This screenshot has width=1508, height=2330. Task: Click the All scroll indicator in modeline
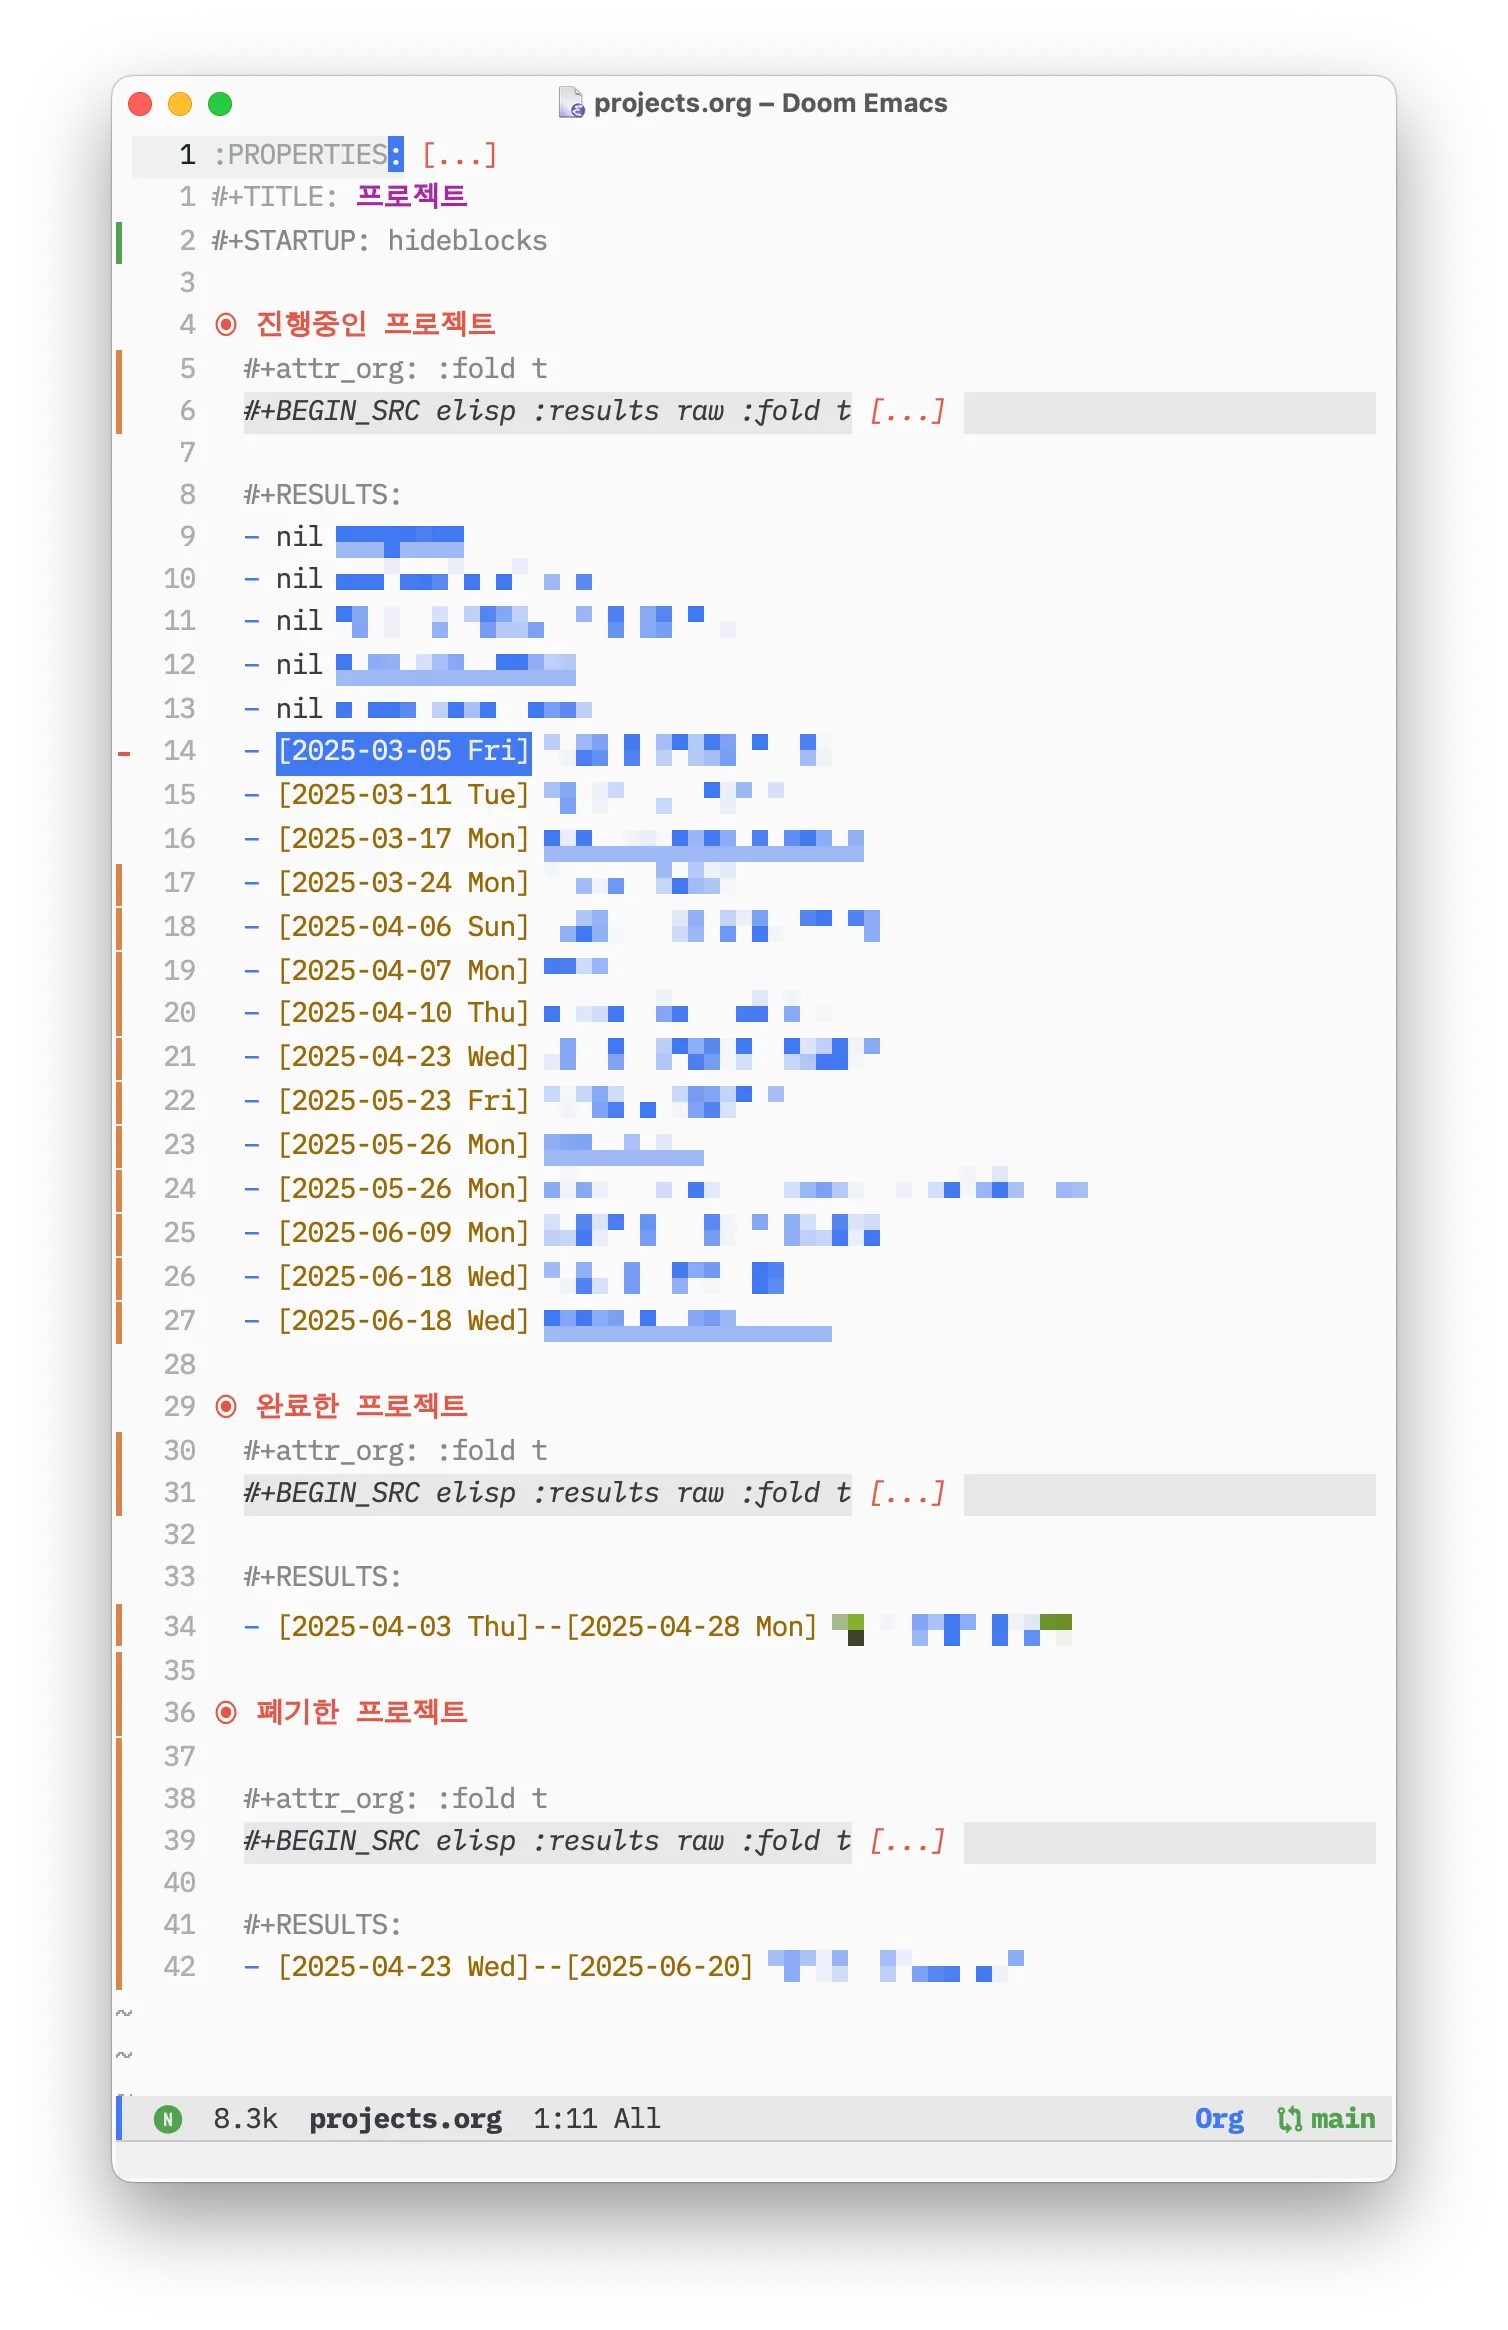click(637, 2118)
